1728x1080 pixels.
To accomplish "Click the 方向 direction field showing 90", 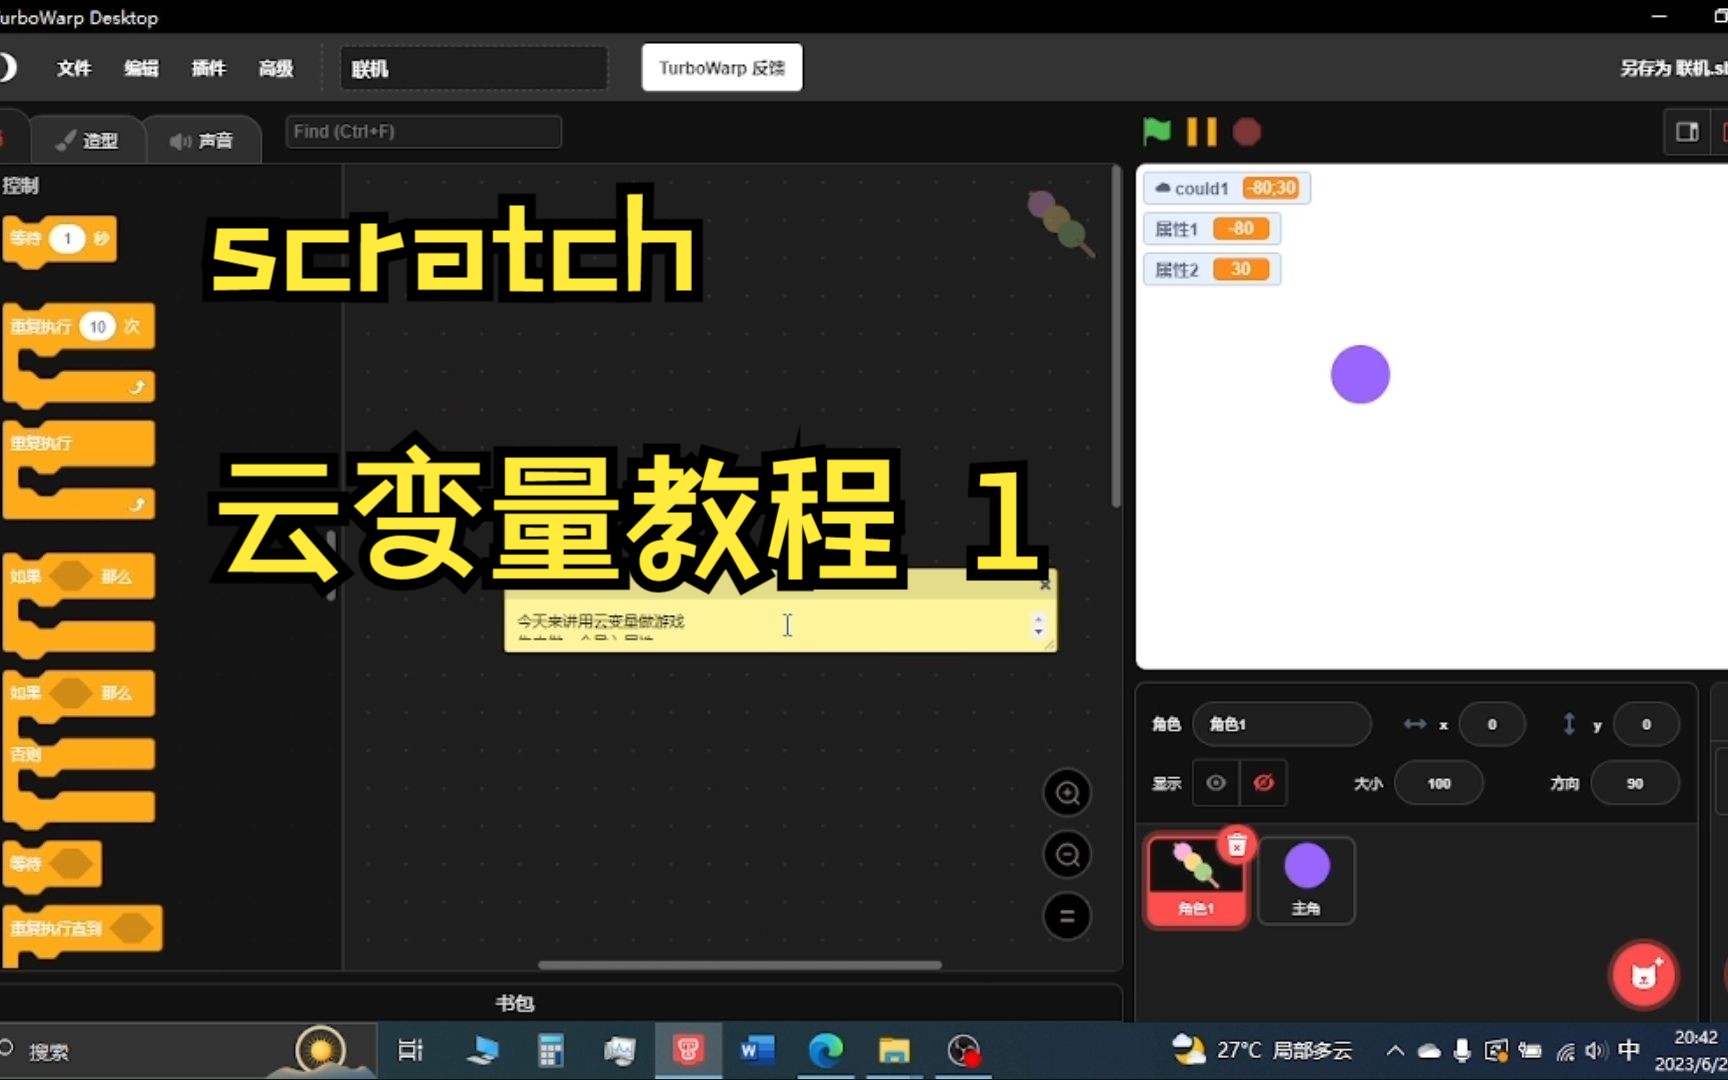I will 1635,783.
